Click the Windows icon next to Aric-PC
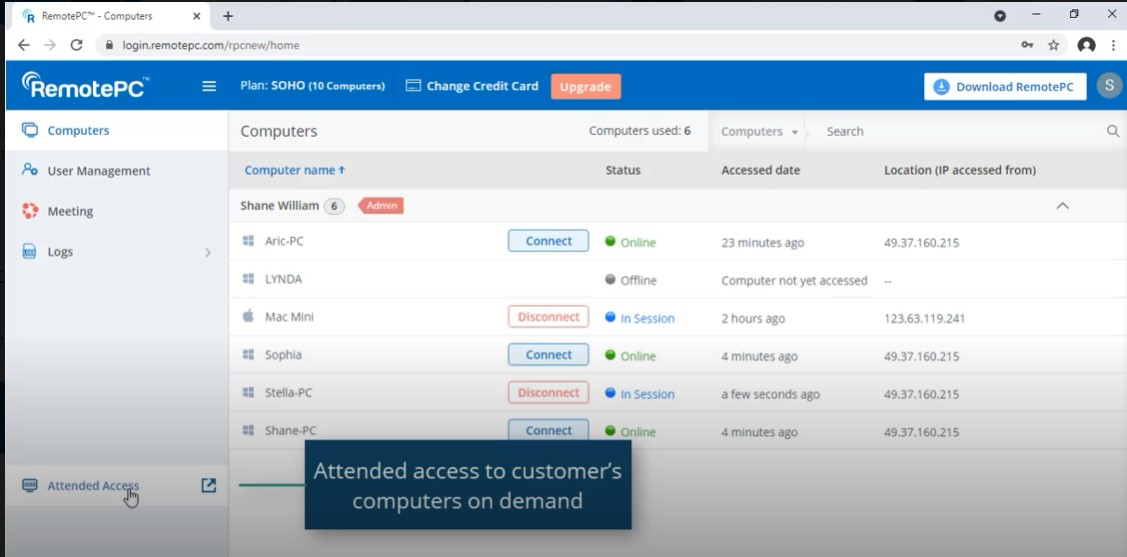 coord(248,241)
